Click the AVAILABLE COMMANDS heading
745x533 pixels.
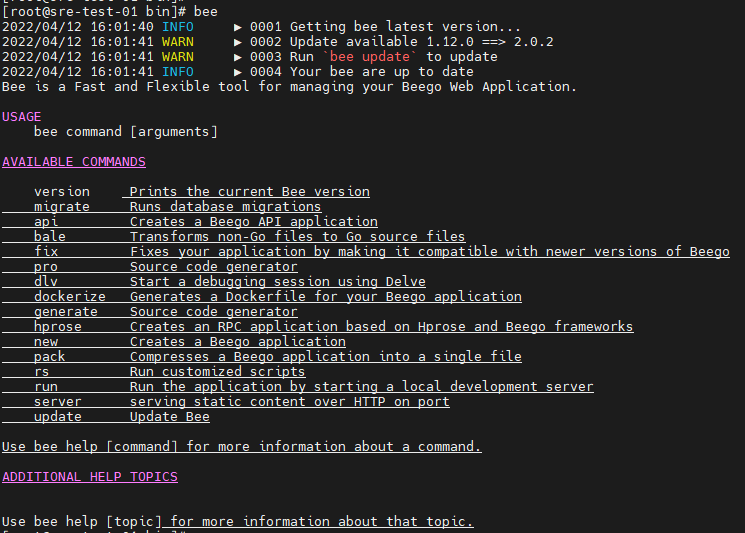tap(74, 162)
